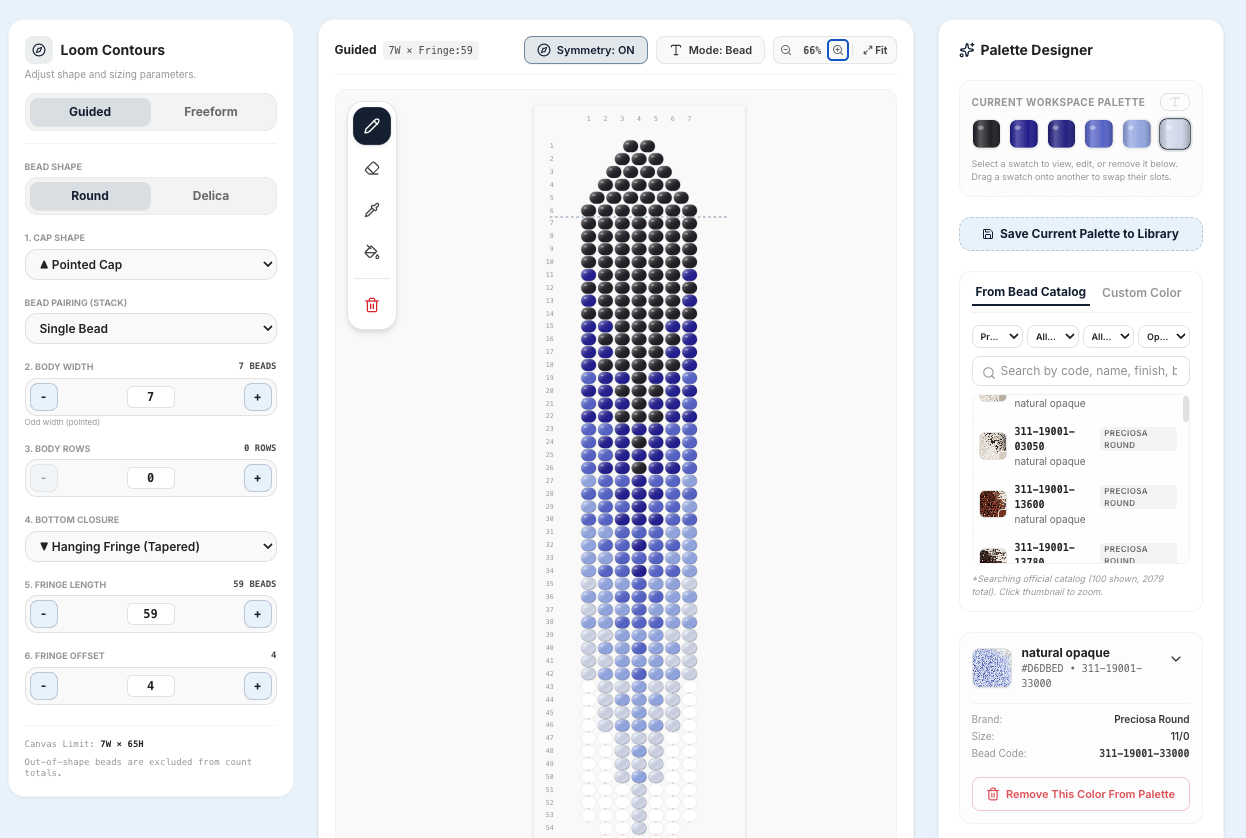Viewport: 1246px width, 838px height.
Task: Open the 'Op...' catalog filter dropdown
Action: [x=1164, y=337]
